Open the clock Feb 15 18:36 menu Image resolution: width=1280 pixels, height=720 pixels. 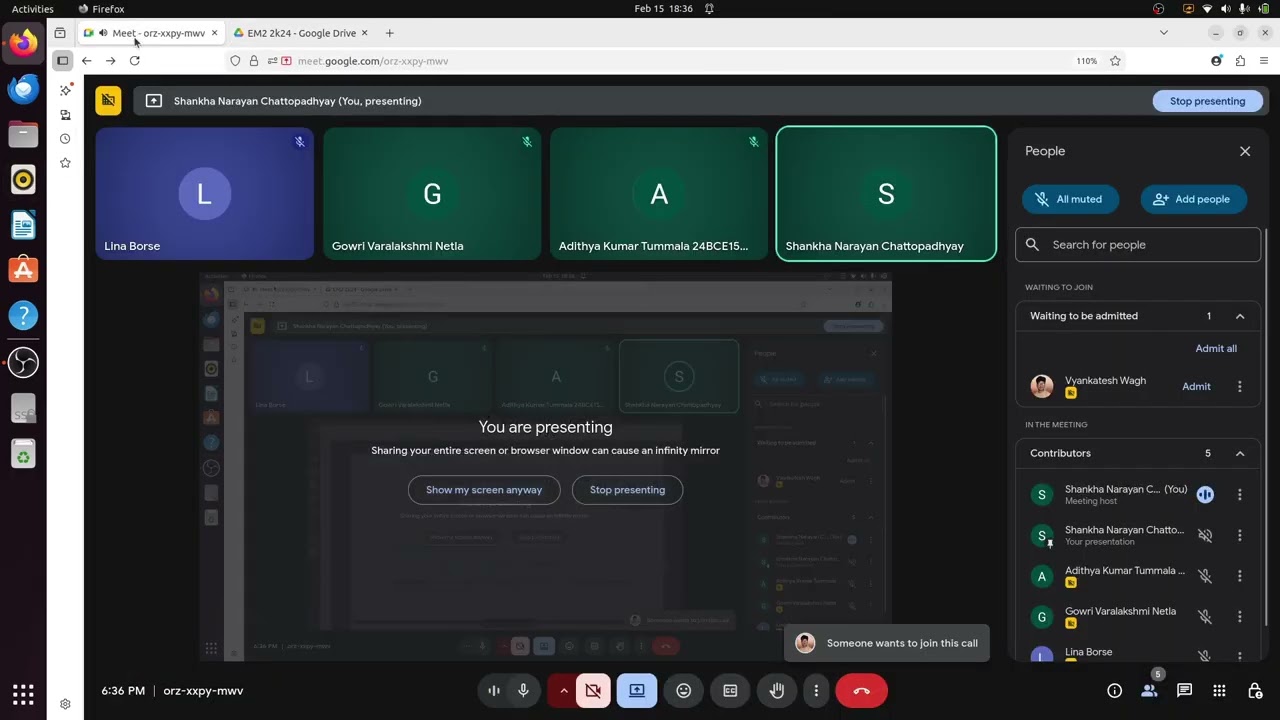point(663,9)
